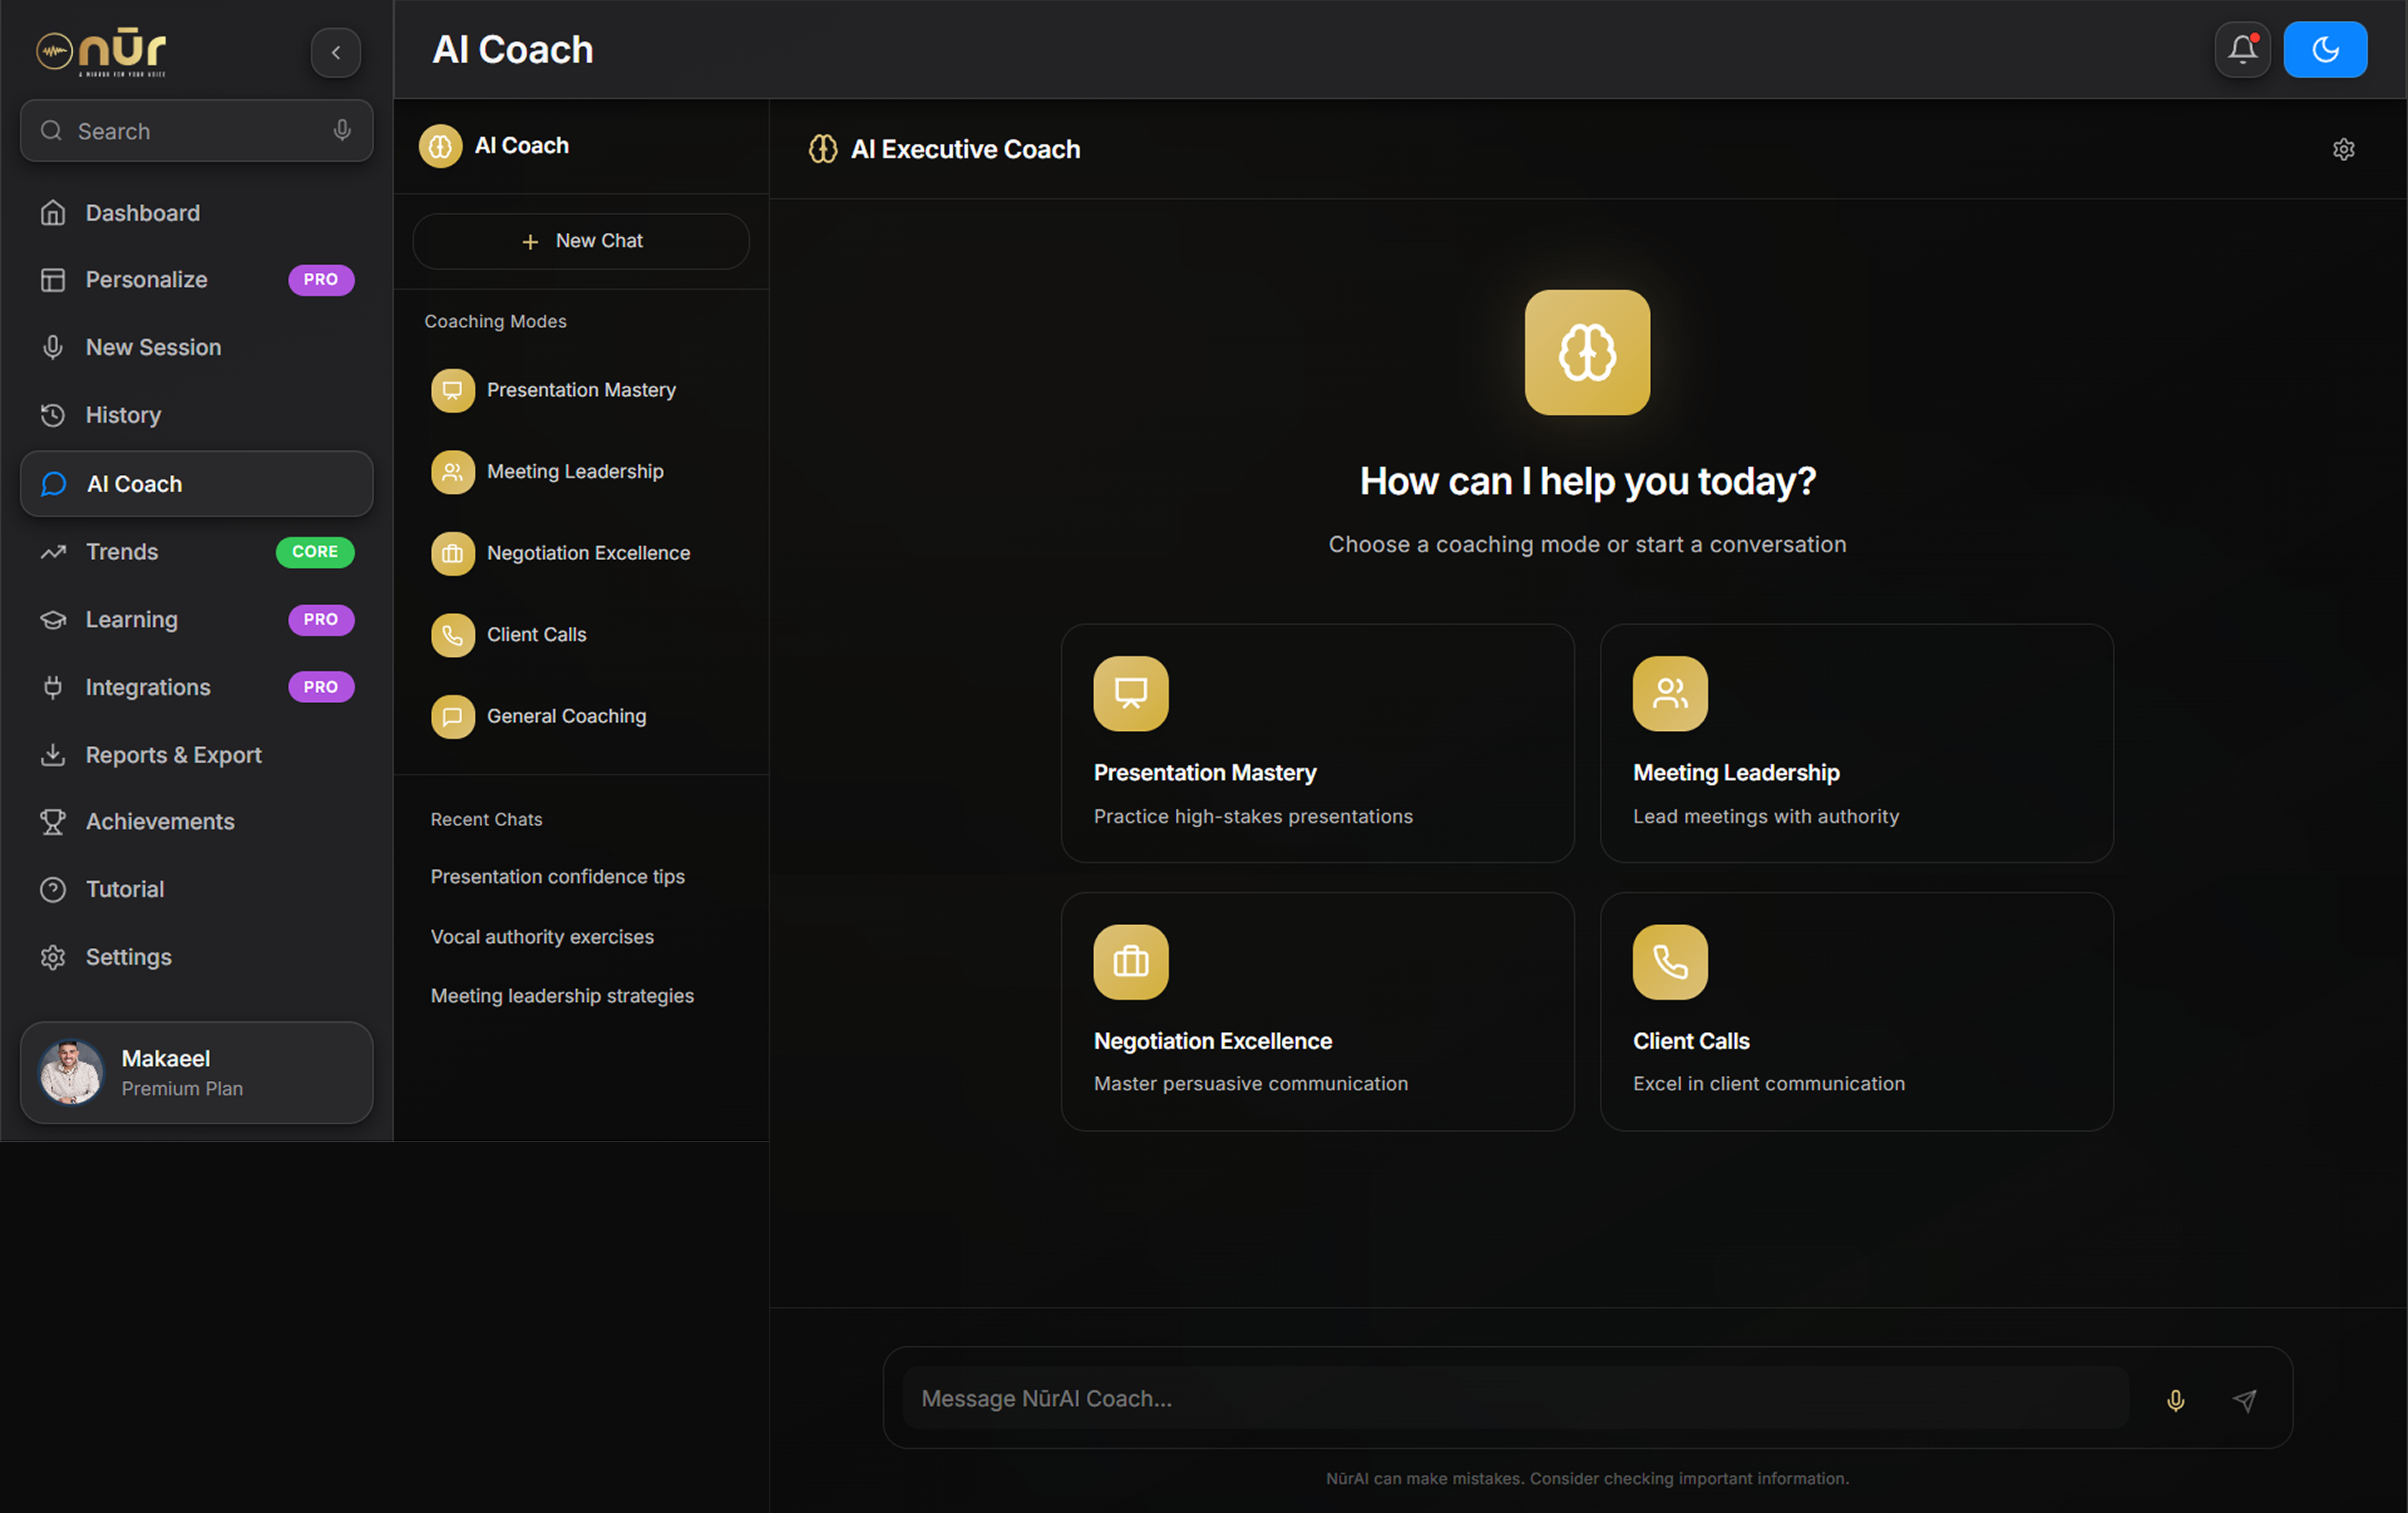Collapse the sidebar using the chevron button
2408x1513 pixels.
coord(336,52)
